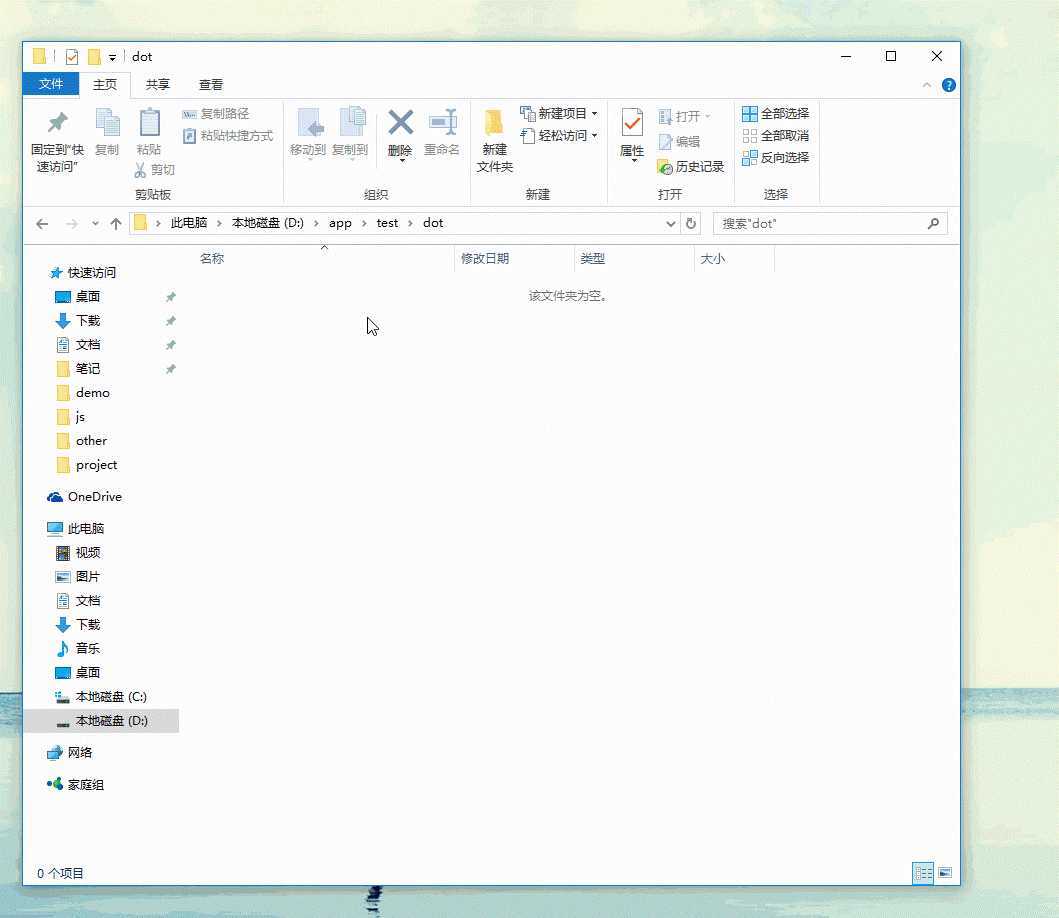1059x918 pixels.
Task: Click the 历史记录 history icon
Action: pos(665,167)
